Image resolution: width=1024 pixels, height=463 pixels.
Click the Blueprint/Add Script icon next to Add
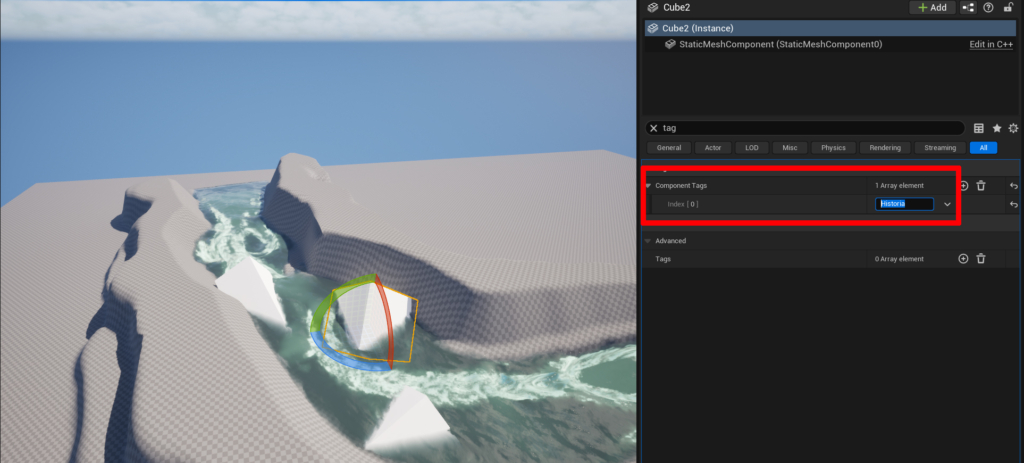point(968,8)
